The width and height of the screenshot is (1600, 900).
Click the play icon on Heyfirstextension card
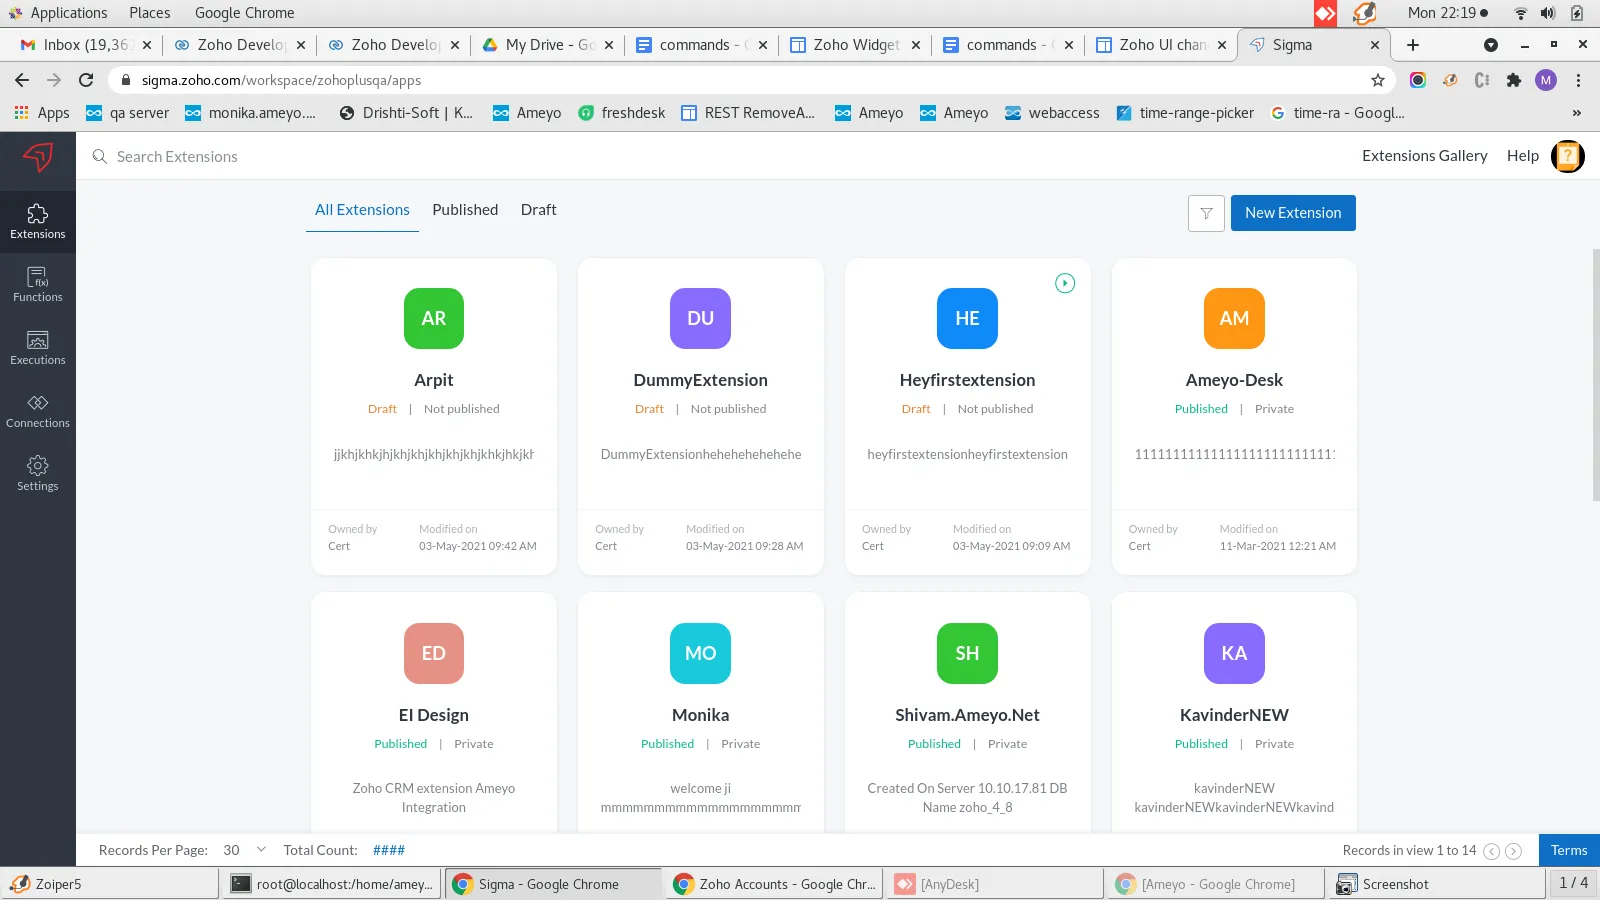point(1065,283)
